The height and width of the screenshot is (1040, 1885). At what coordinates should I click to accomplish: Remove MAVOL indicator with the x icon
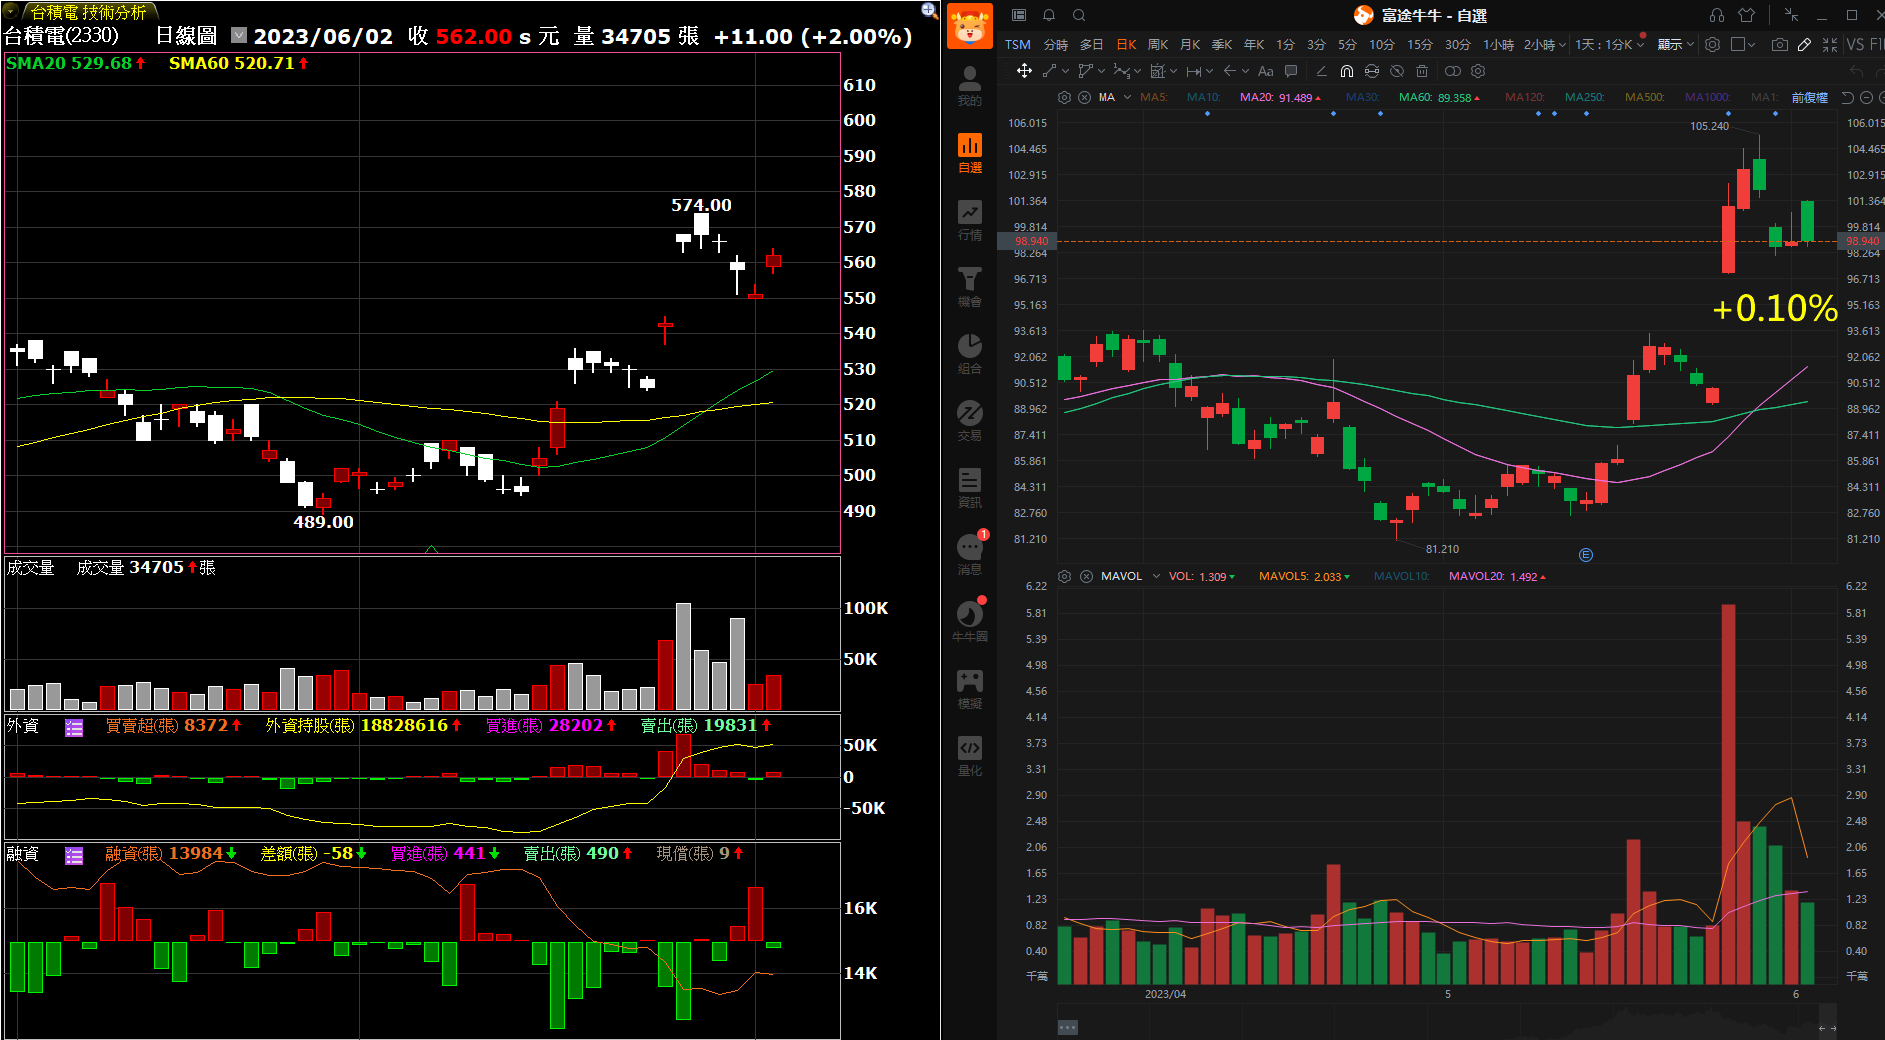click(1086, 576)
